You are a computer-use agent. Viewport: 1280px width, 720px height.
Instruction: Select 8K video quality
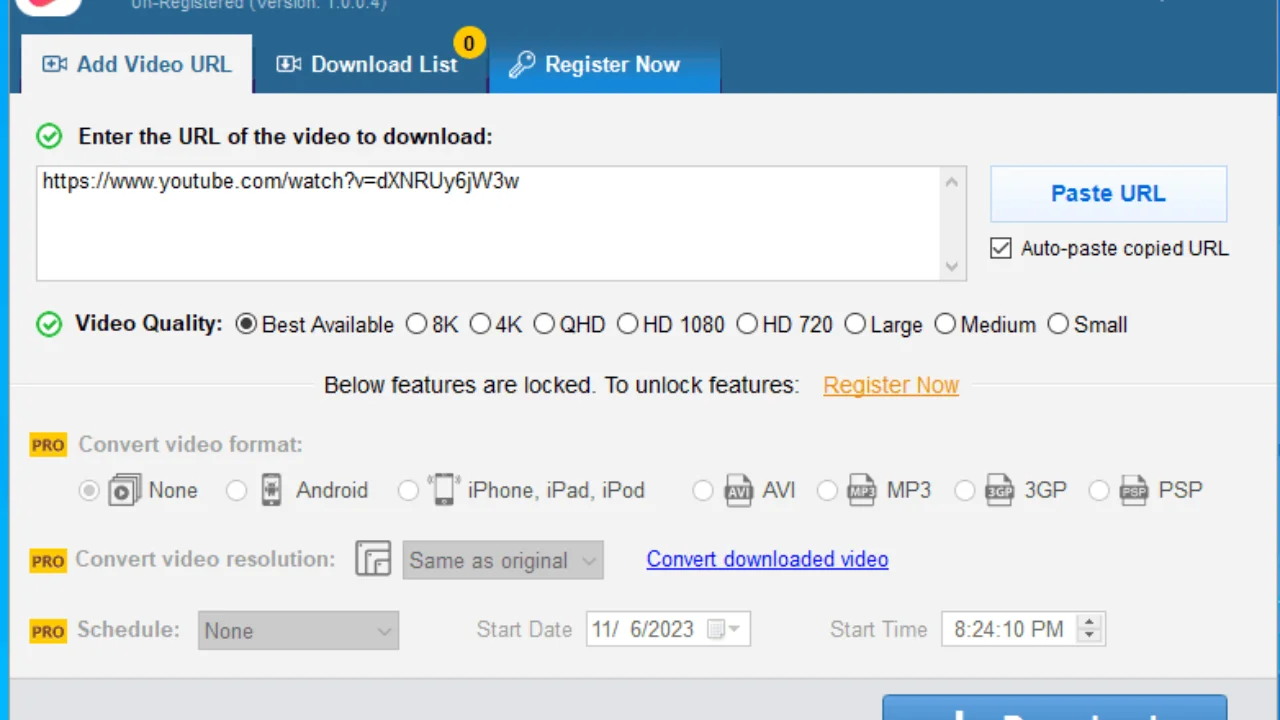pyautogui.click(x=416, y=325)
